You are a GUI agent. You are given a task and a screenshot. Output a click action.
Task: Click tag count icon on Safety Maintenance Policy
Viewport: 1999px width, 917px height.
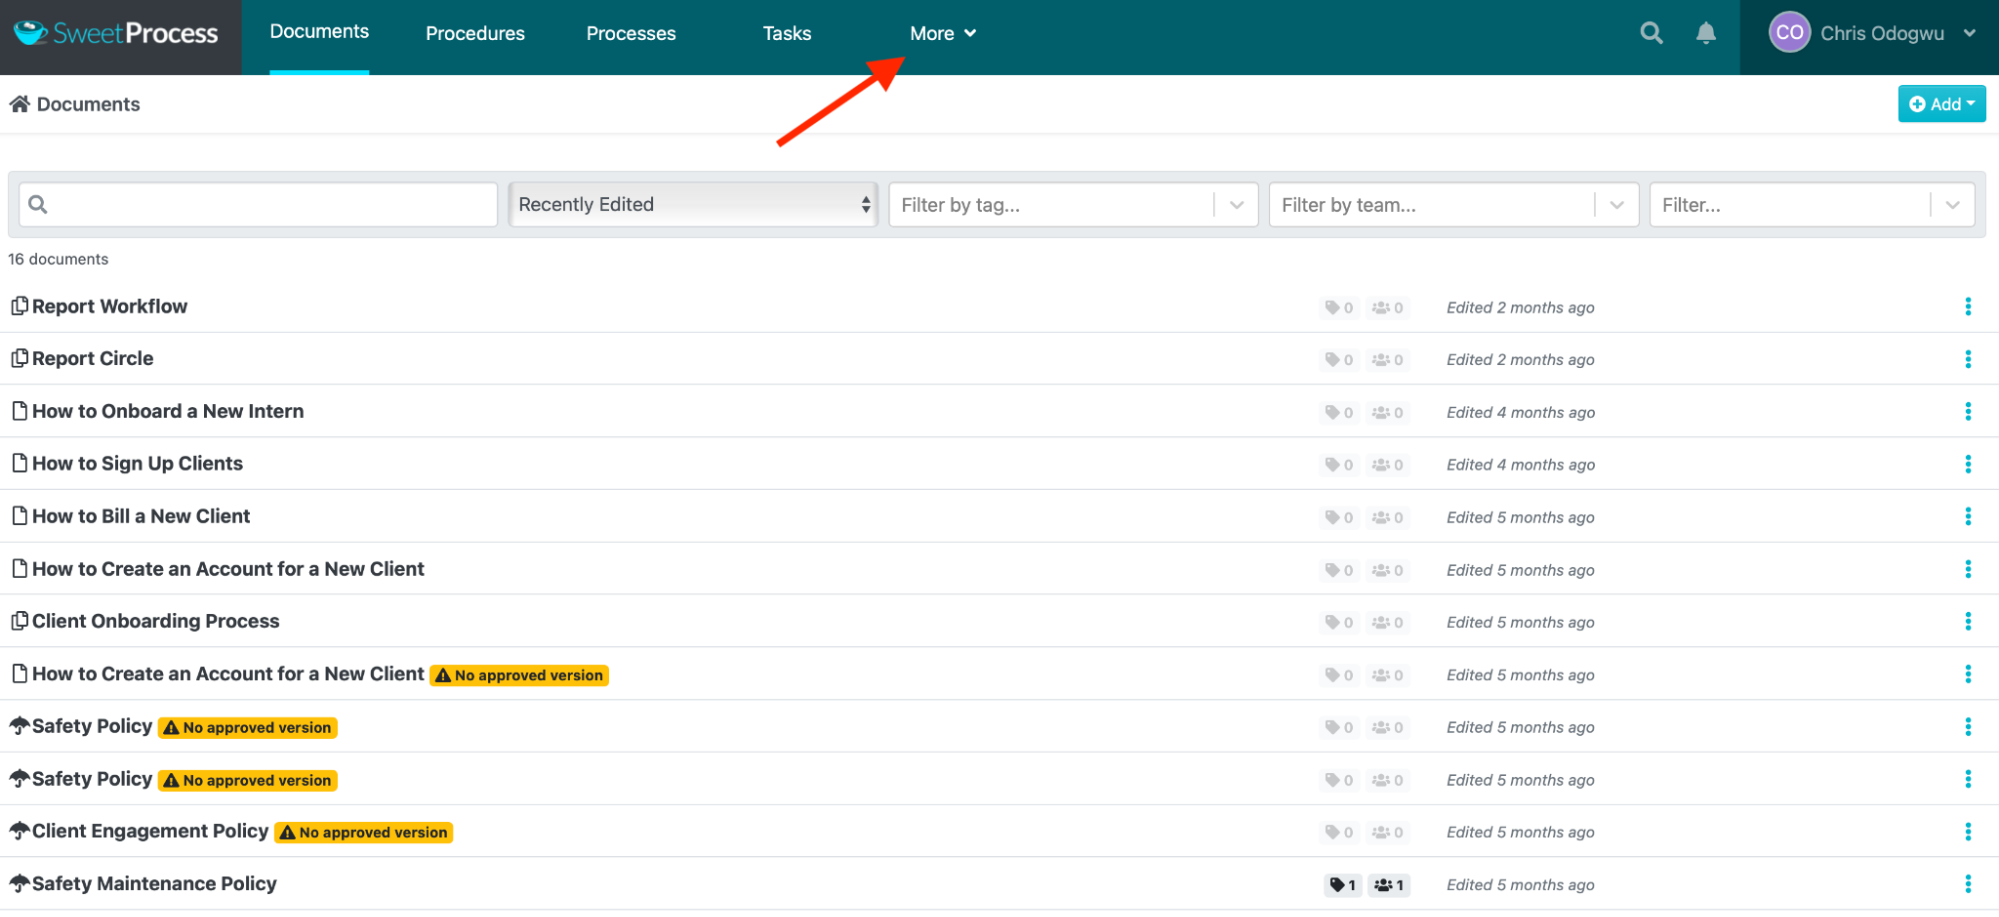click(1342, 885)
